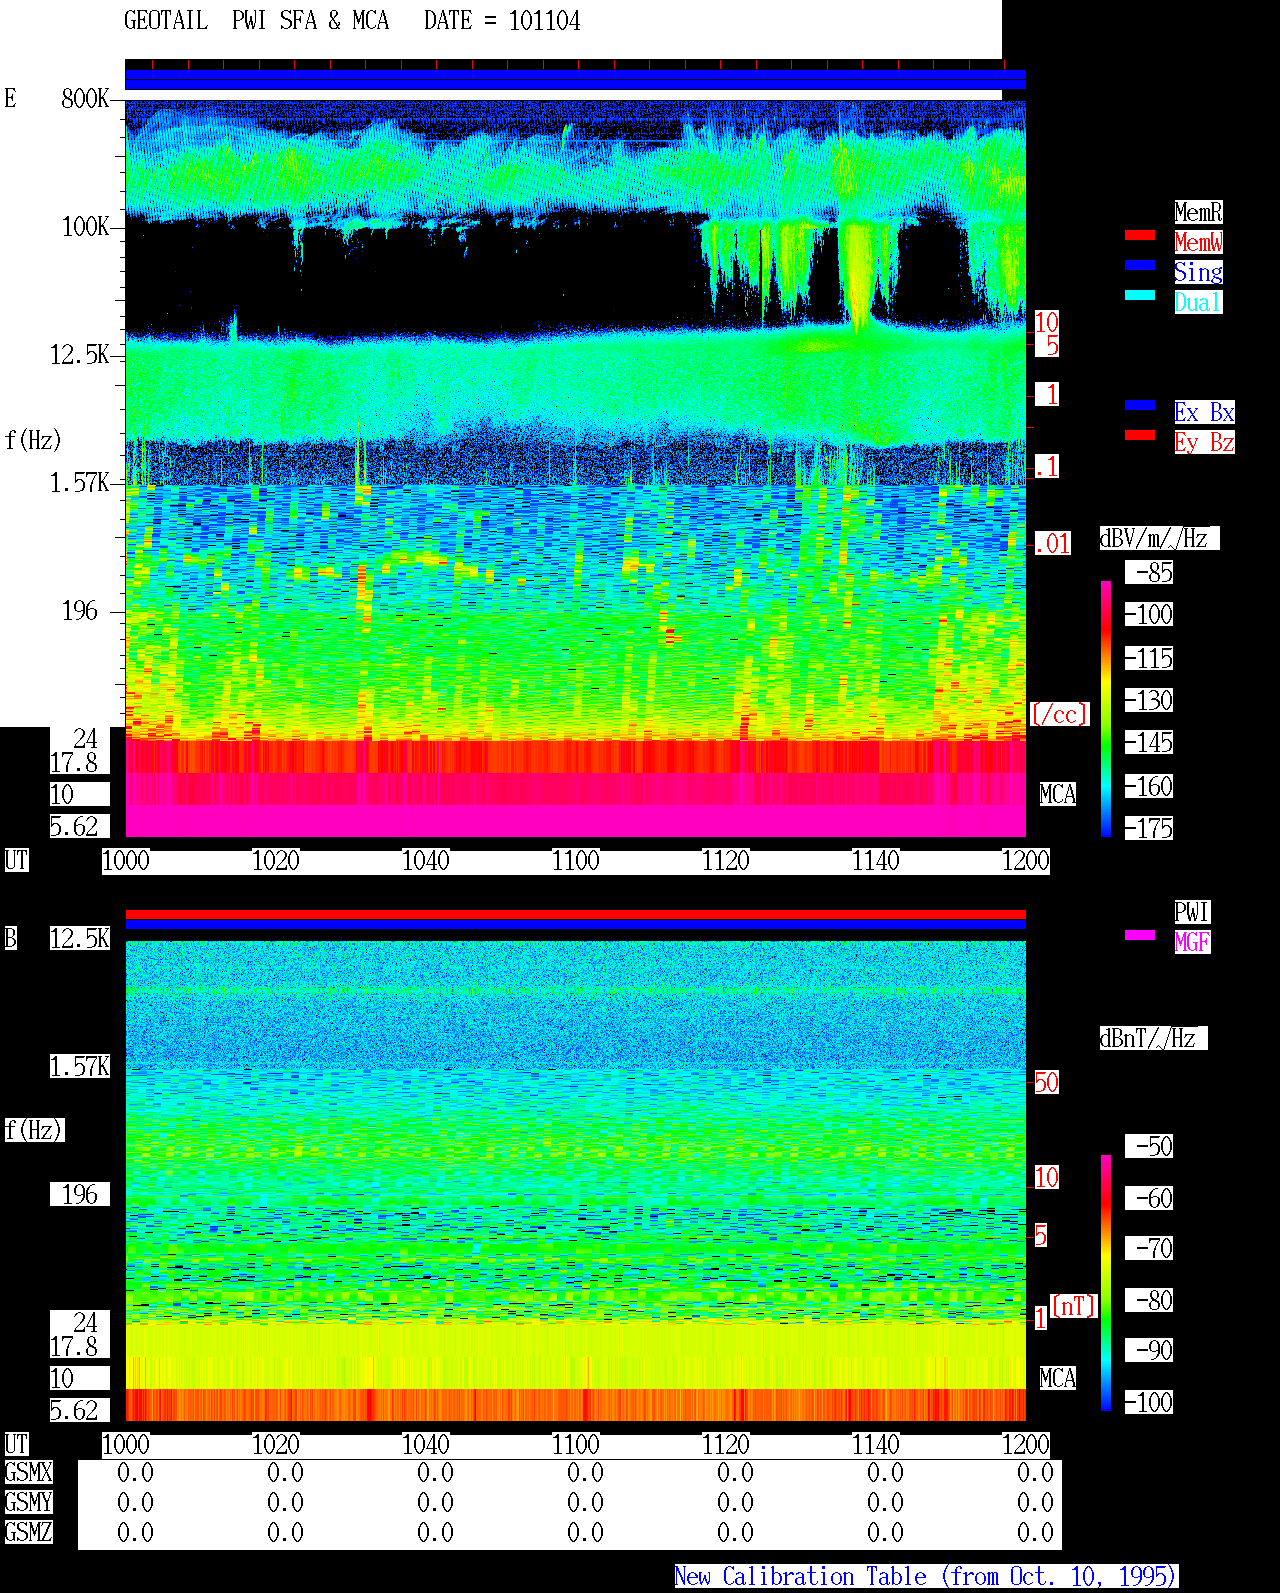1280x1593 pixels.
Task: Click the Ey Bz legend label
Action: click(1204, 442)
